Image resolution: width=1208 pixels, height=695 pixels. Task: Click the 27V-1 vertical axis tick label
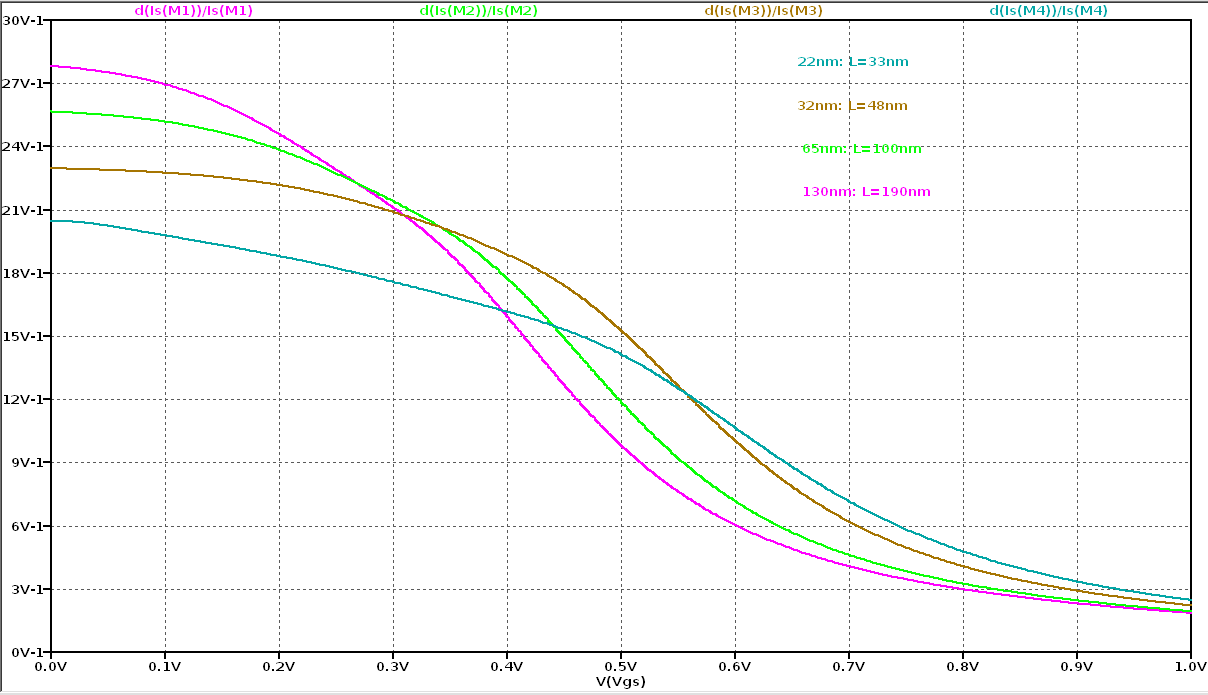24,83
